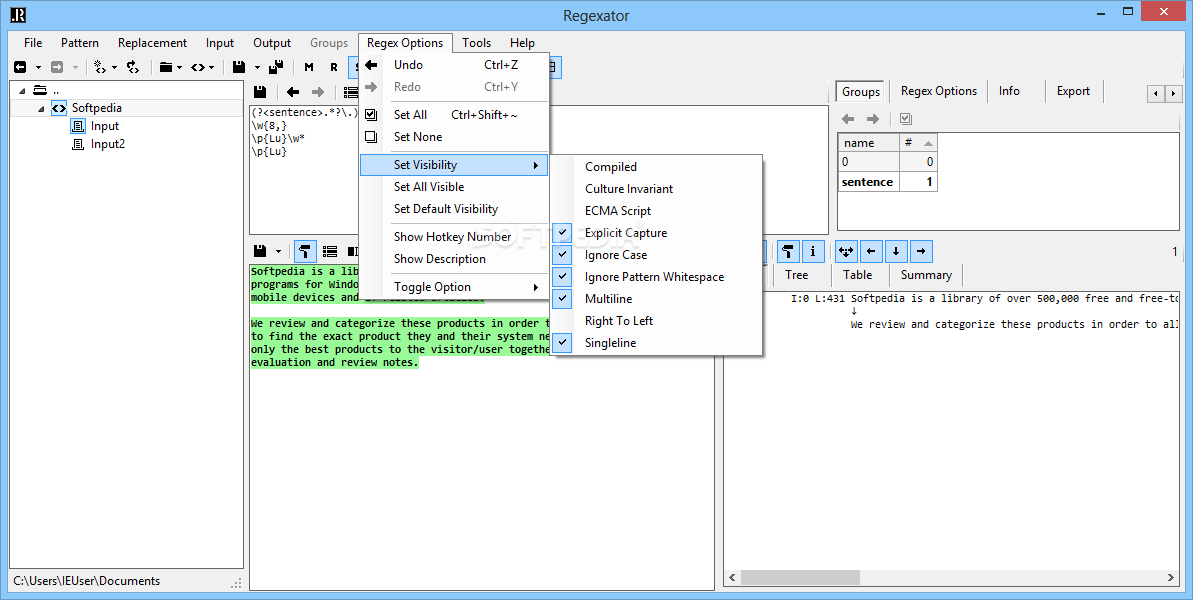Switch to the Export tab
The height and width of the screenshot is (600, 1193).
tap(1073, 91)
